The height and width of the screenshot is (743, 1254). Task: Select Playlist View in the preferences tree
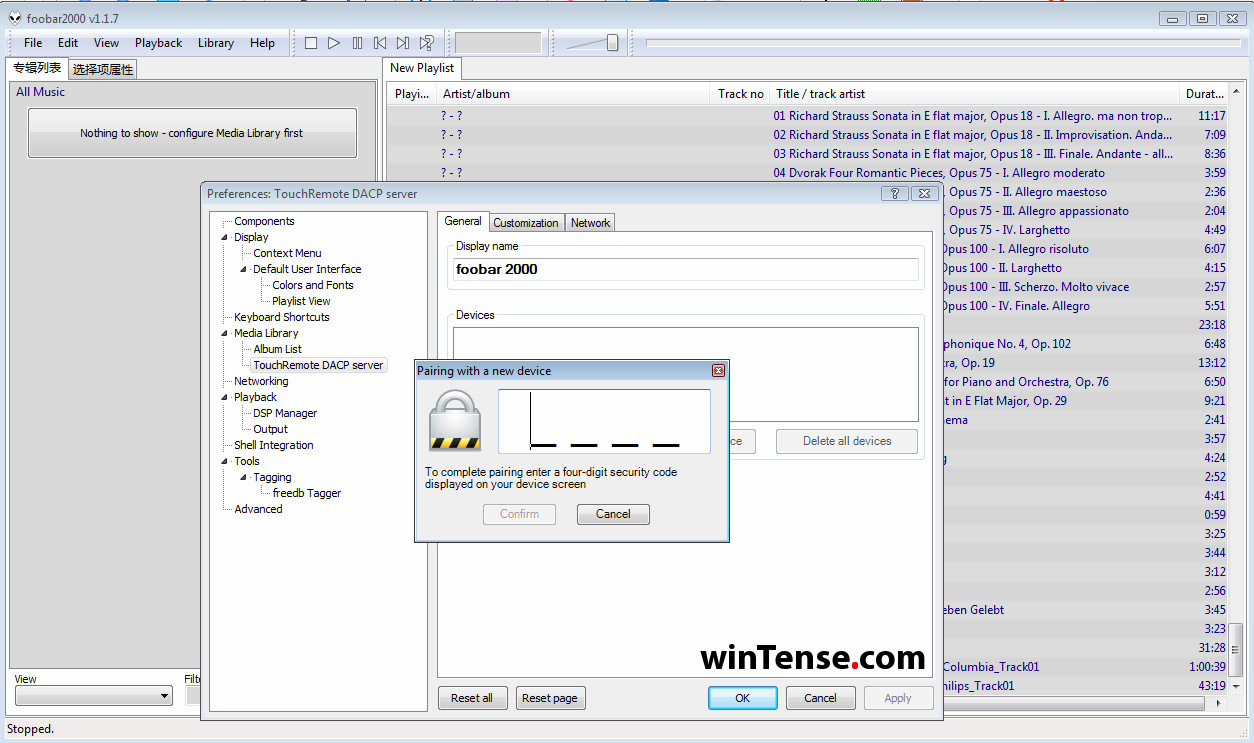coord(301,301)
